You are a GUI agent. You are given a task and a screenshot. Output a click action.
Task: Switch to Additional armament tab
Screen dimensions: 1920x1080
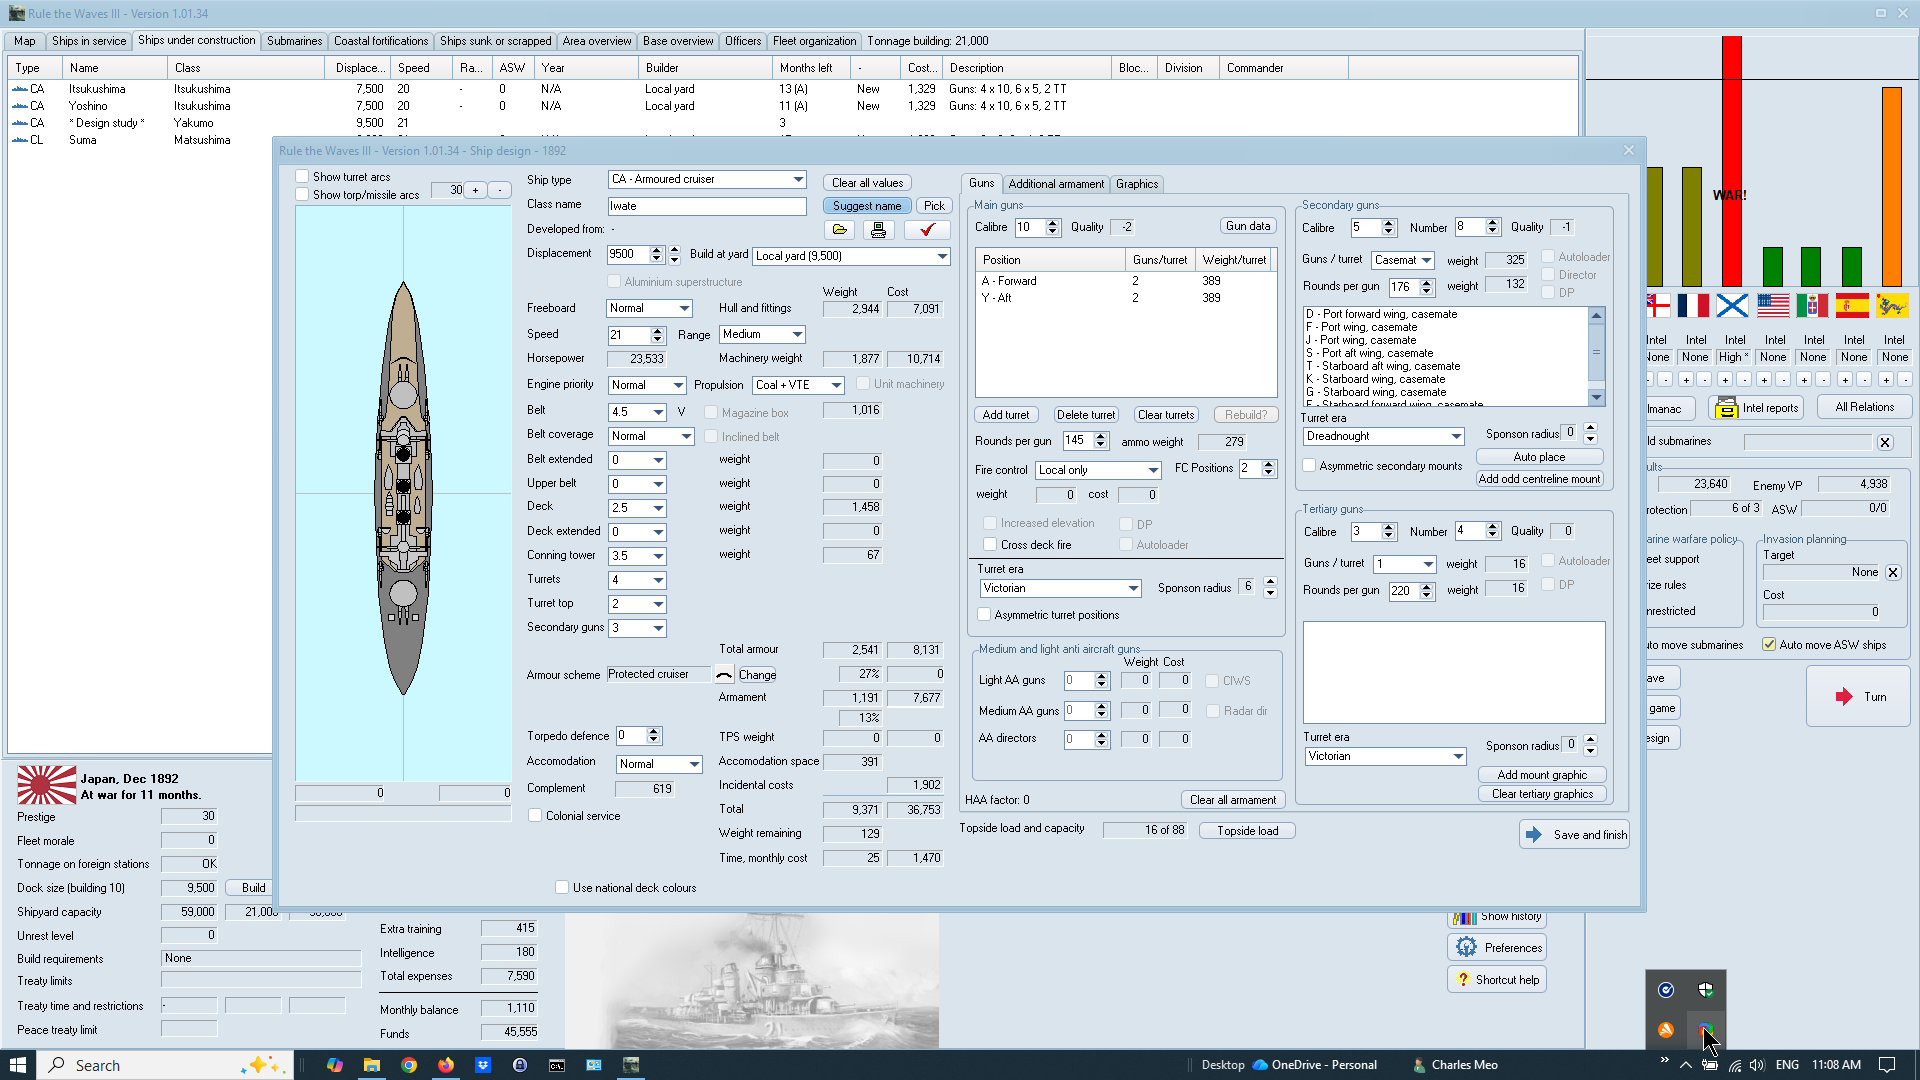coord(1056,184)
